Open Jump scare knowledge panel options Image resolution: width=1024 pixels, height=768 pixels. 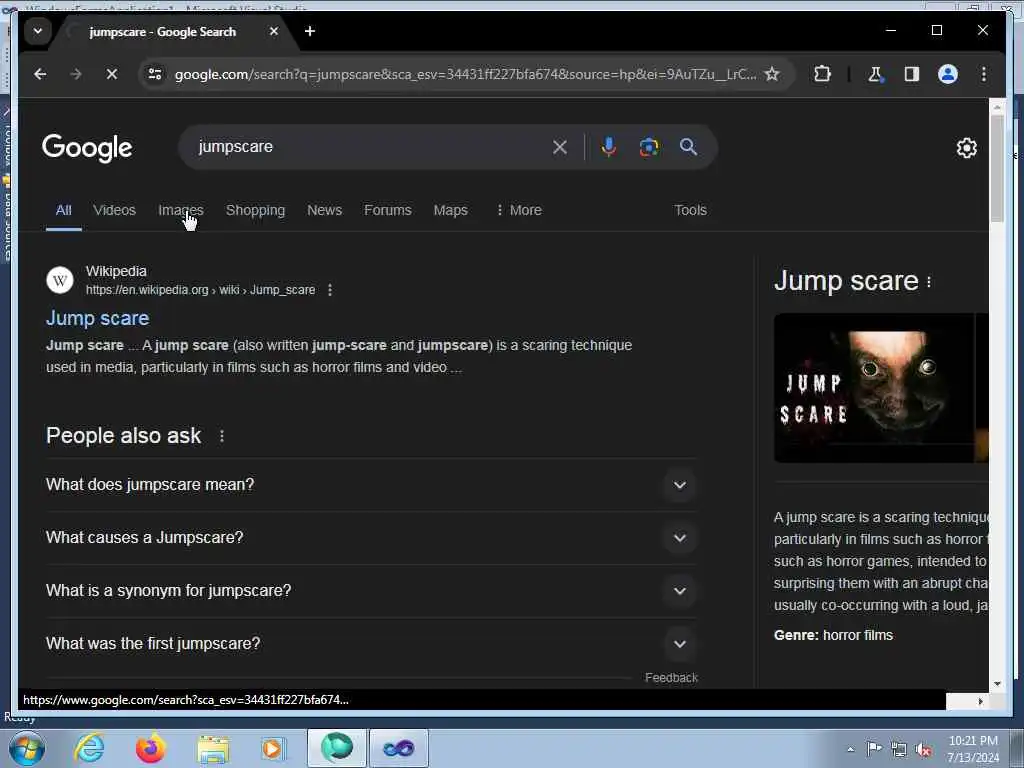pyautogui.click(x=929, y=282)
